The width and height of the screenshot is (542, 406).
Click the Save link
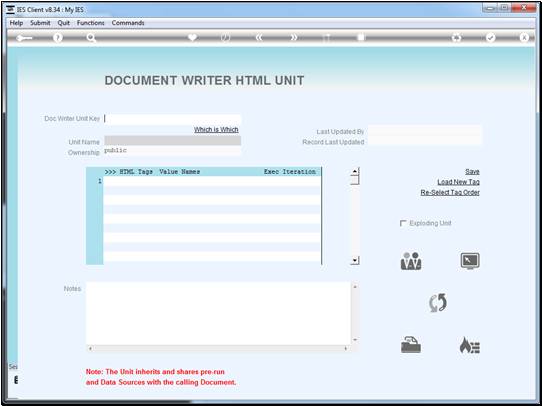(472, 172)
